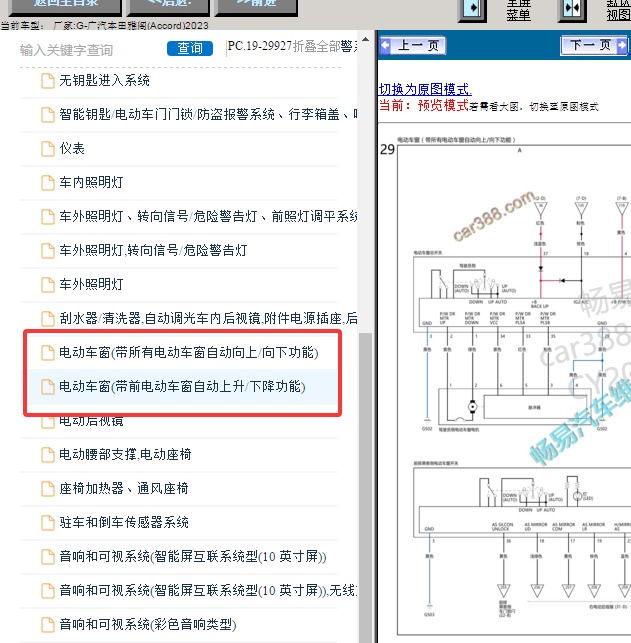Screen dimensions: 631x643
Task: Click the document icon beside 仪表
Action: 47,148
